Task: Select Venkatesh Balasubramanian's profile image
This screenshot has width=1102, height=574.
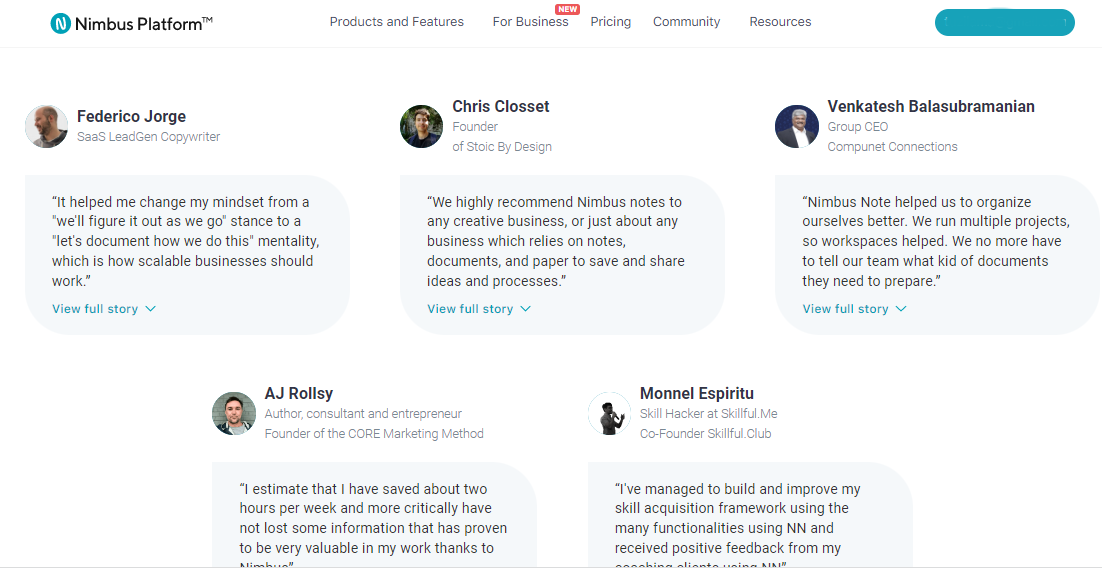Action: click(x=796, y=126)
